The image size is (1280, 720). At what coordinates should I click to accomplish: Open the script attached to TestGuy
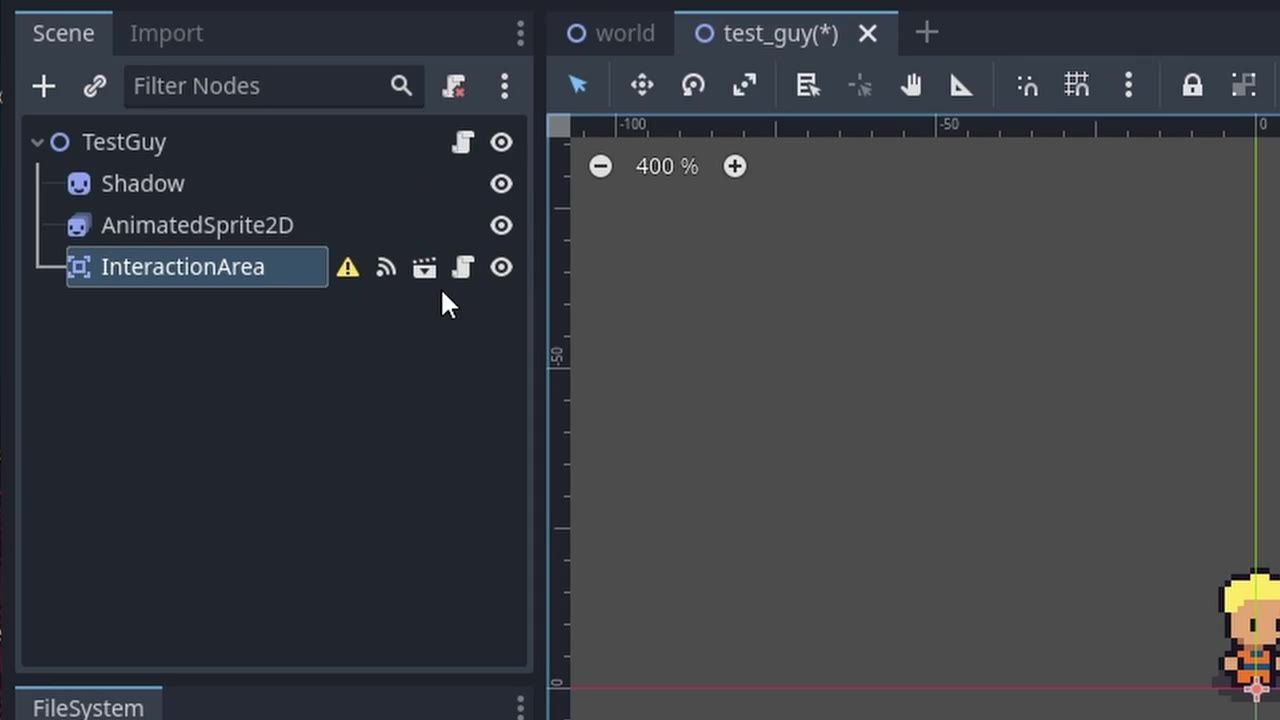[x=462, y=142]
